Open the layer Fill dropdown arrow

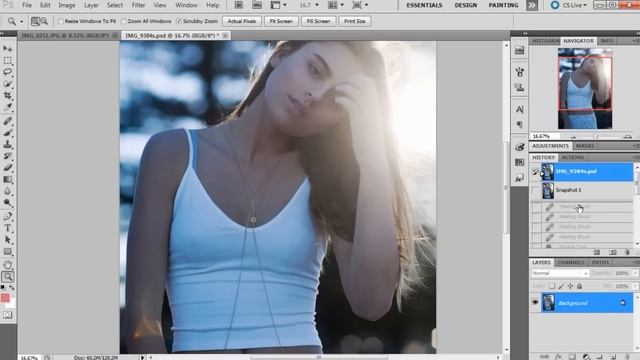point(635,286)
